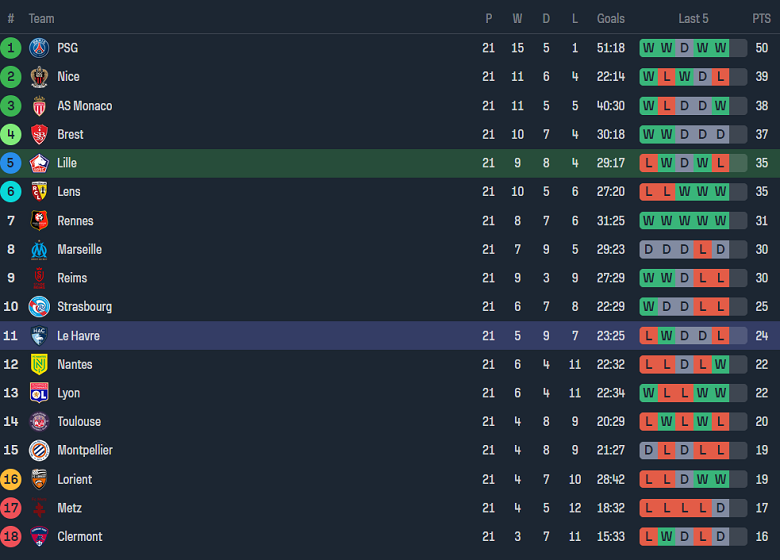Image resolution: width=780 pixels, height=560 pixels.
Task: Sort table by Goals column header
Action: [x=610, y=19]
